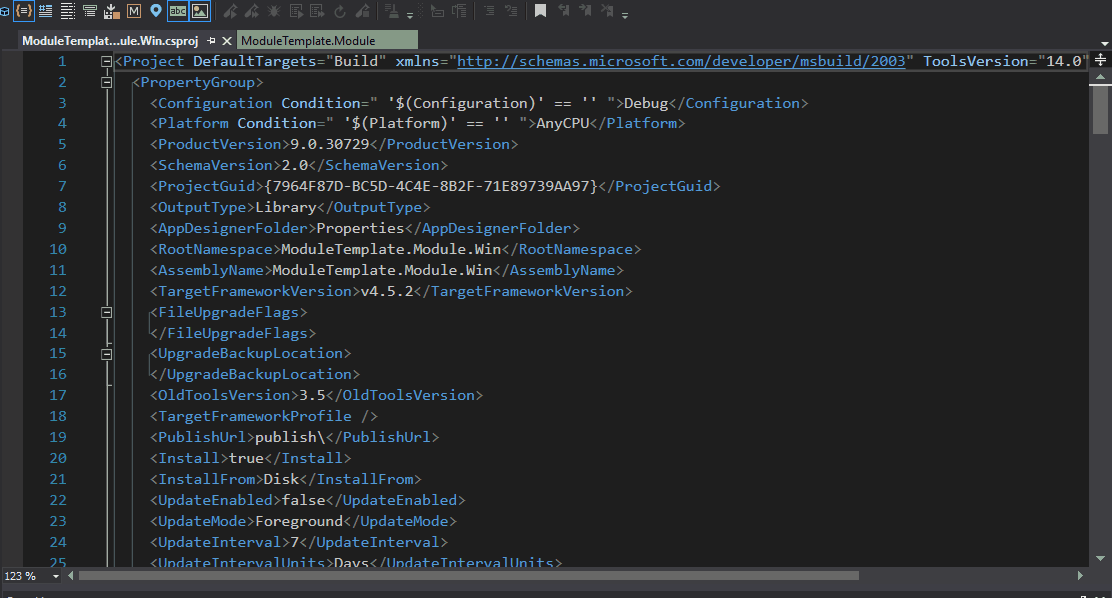Image resolution: width=1112 pixels, height=598 pixels.
Task: Click 'Properties' in AppDesignerFolder line
Action: click(360, 228)
